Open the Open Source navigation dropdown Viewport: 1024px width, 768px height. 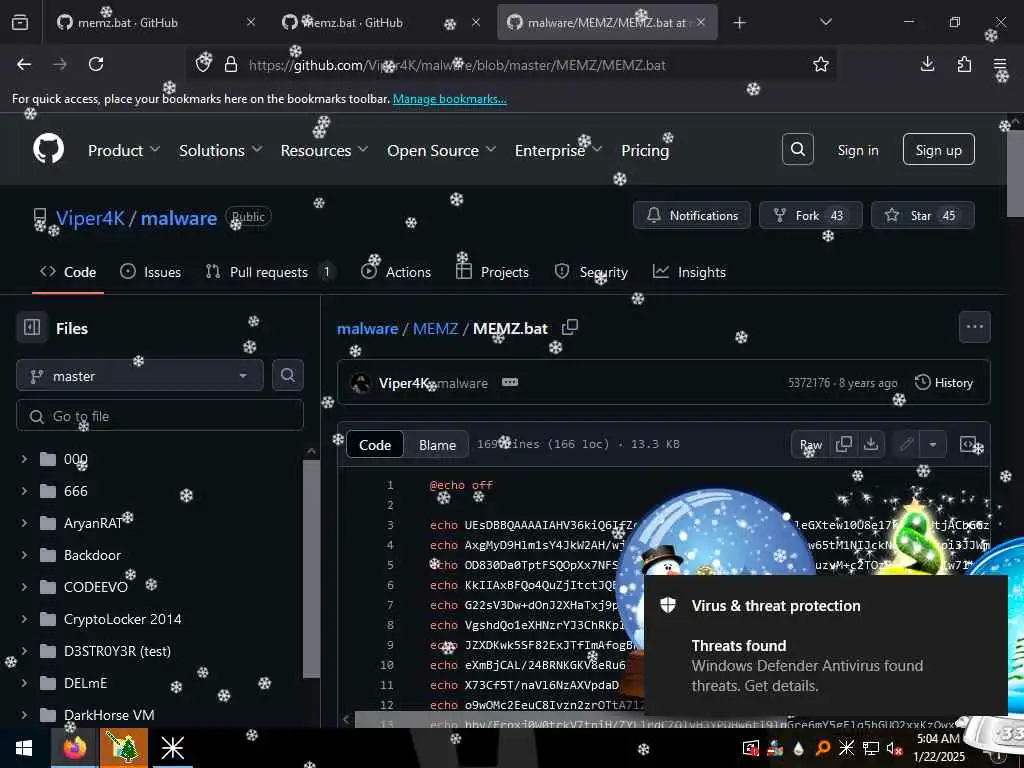coord(441,150)
